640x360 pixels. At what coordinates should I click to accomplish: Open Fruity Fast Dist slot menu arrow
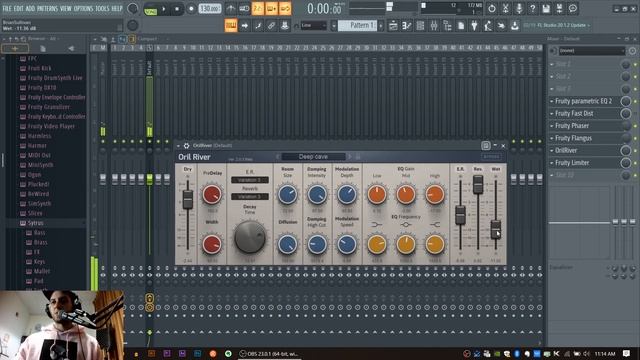click(552, 113)
